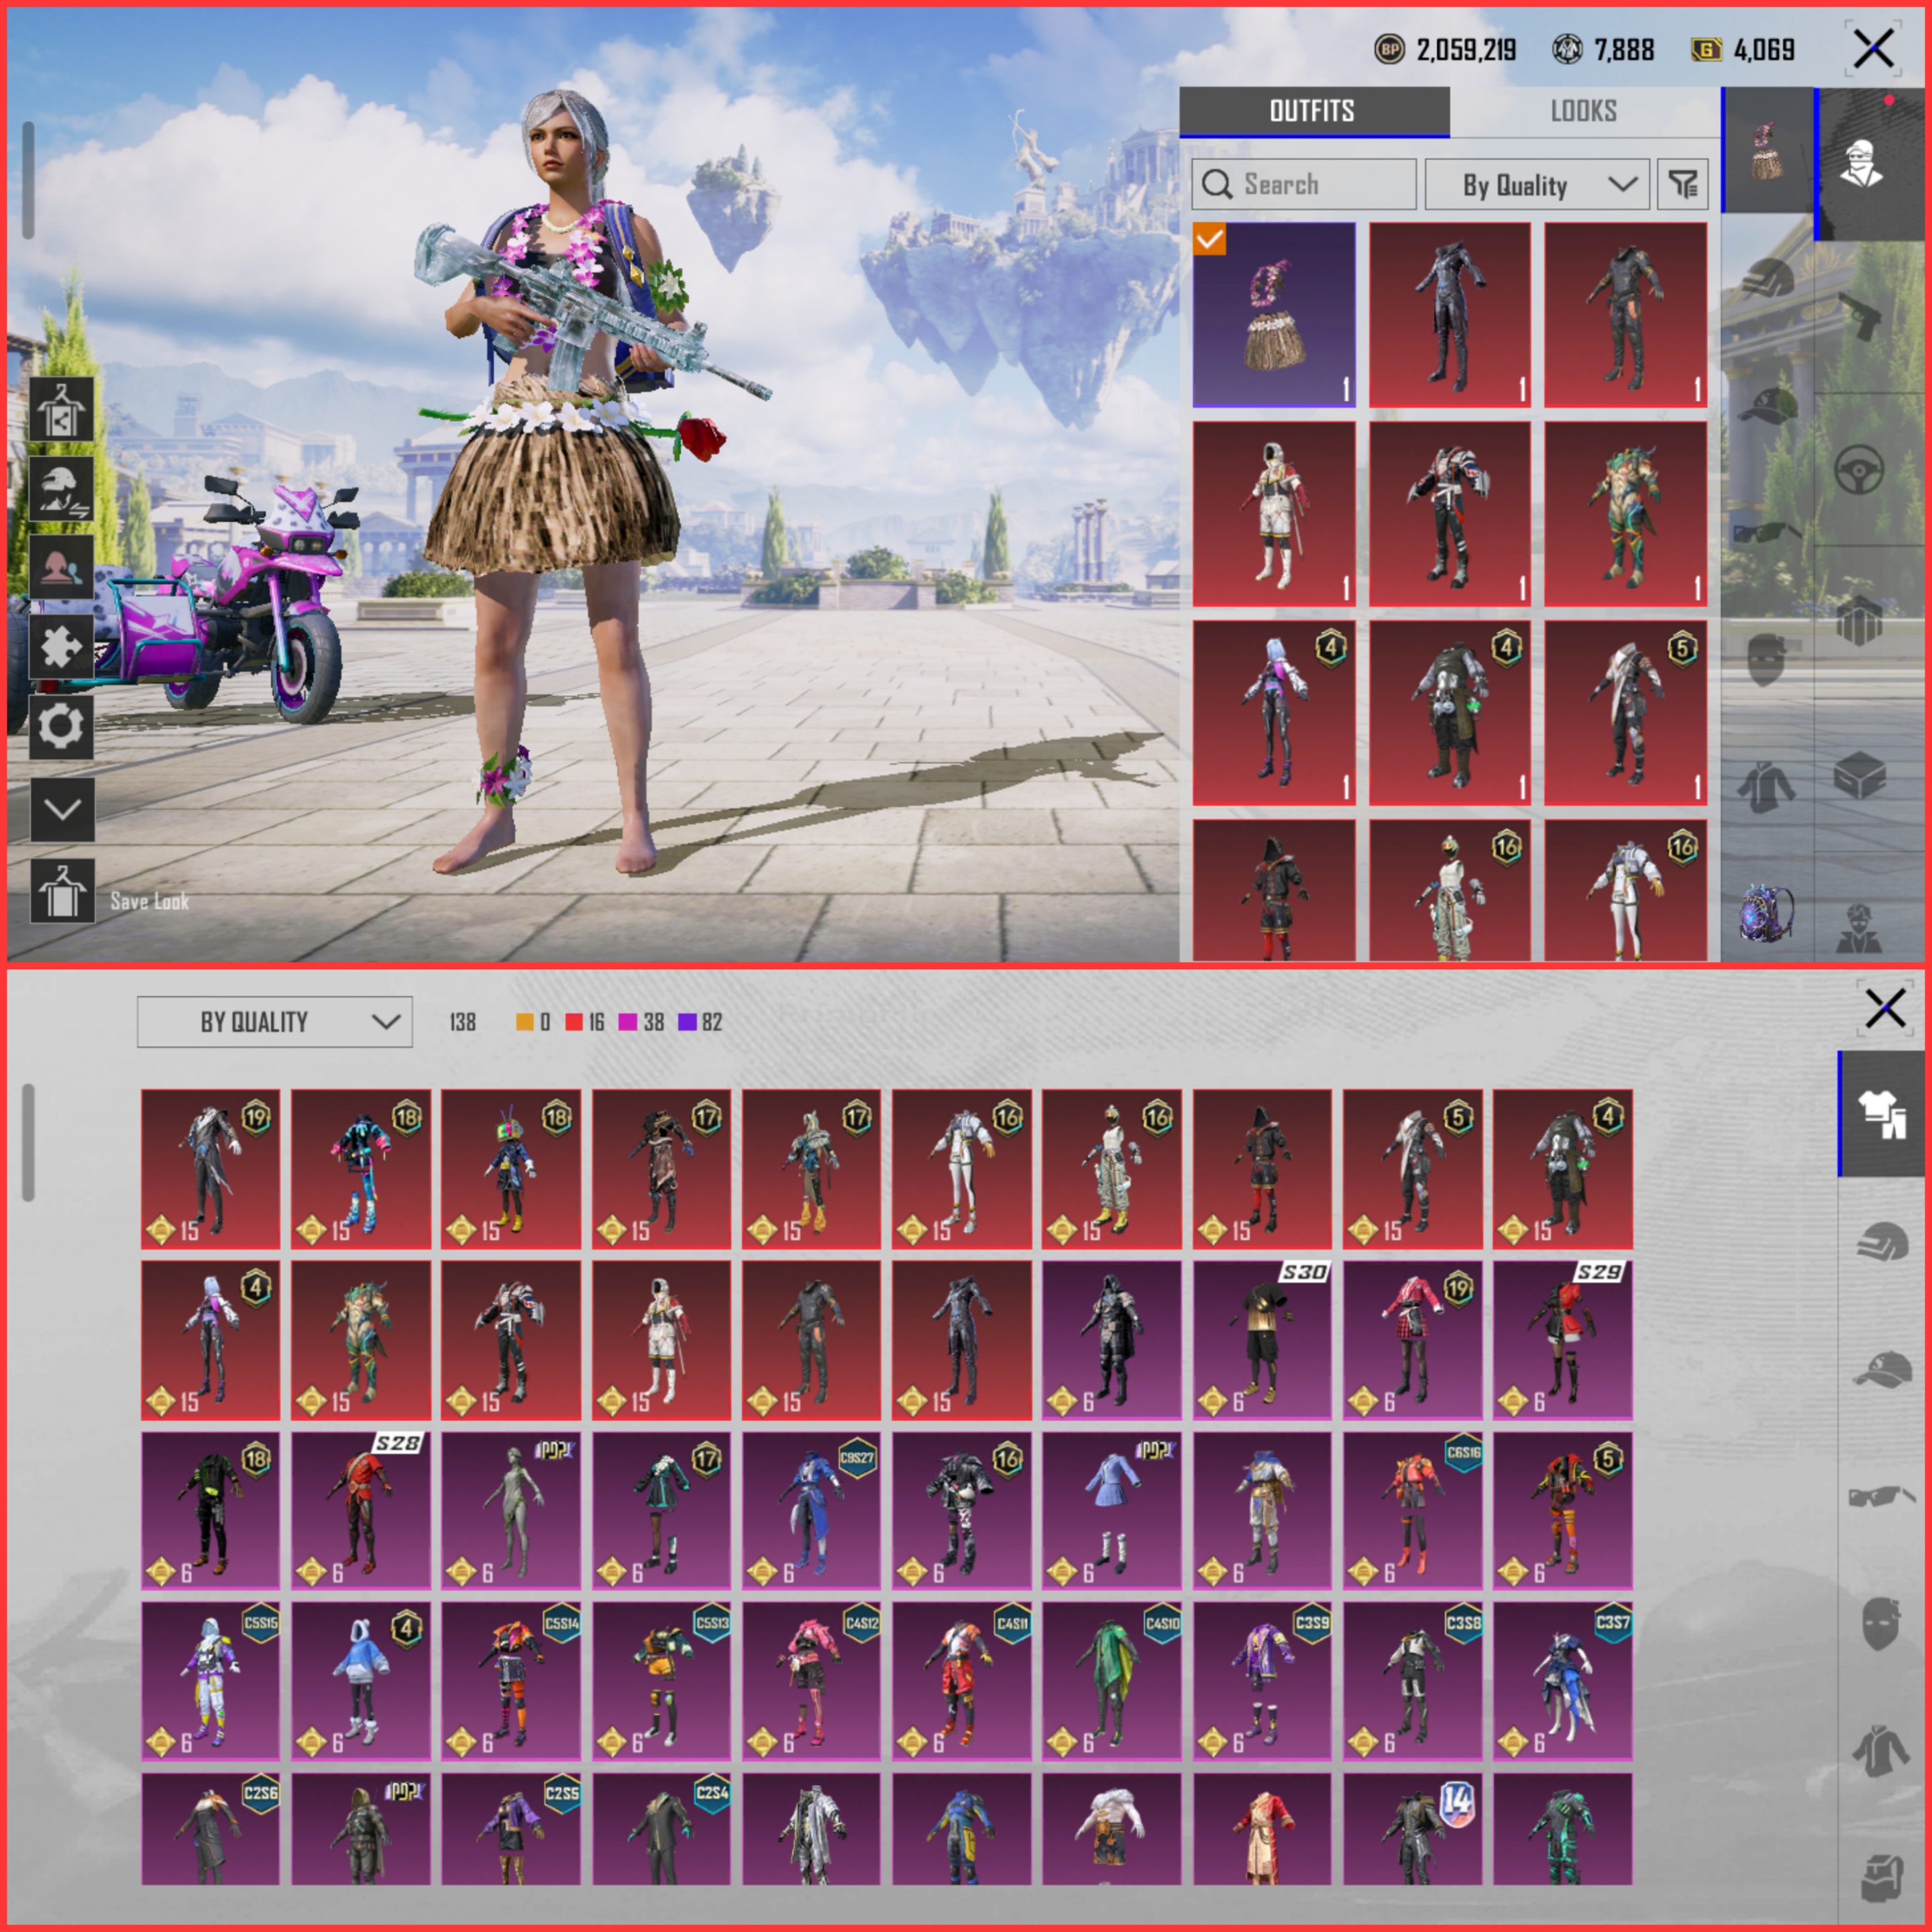Select the outfit tagged S28 in bottom grid
Image resolution: width=1932 pixels, height=1932 pixels.
tap(361, 1510)
